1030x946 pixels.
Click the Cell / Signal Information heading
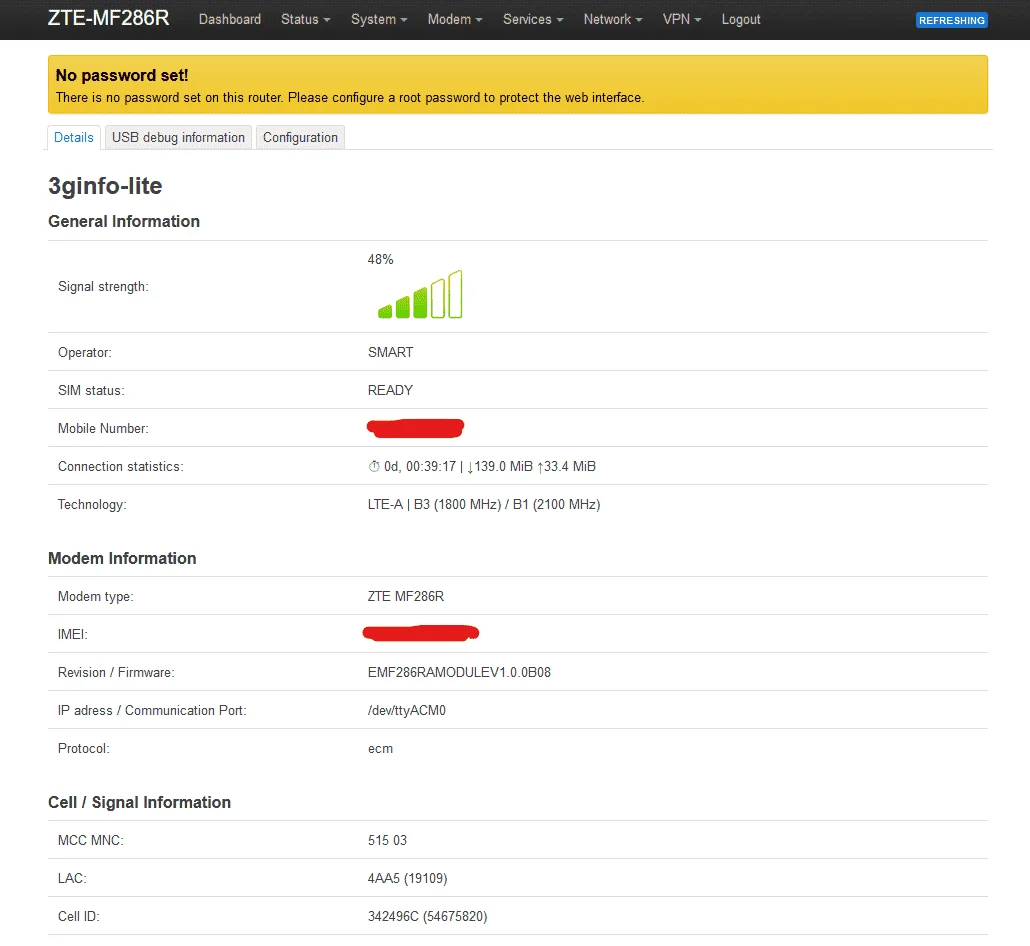[x=139, y=802]
